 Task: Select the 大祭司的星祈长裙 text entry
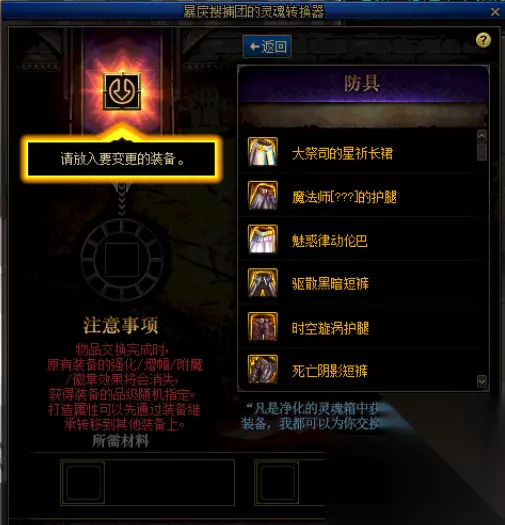(x=342, y=154)
